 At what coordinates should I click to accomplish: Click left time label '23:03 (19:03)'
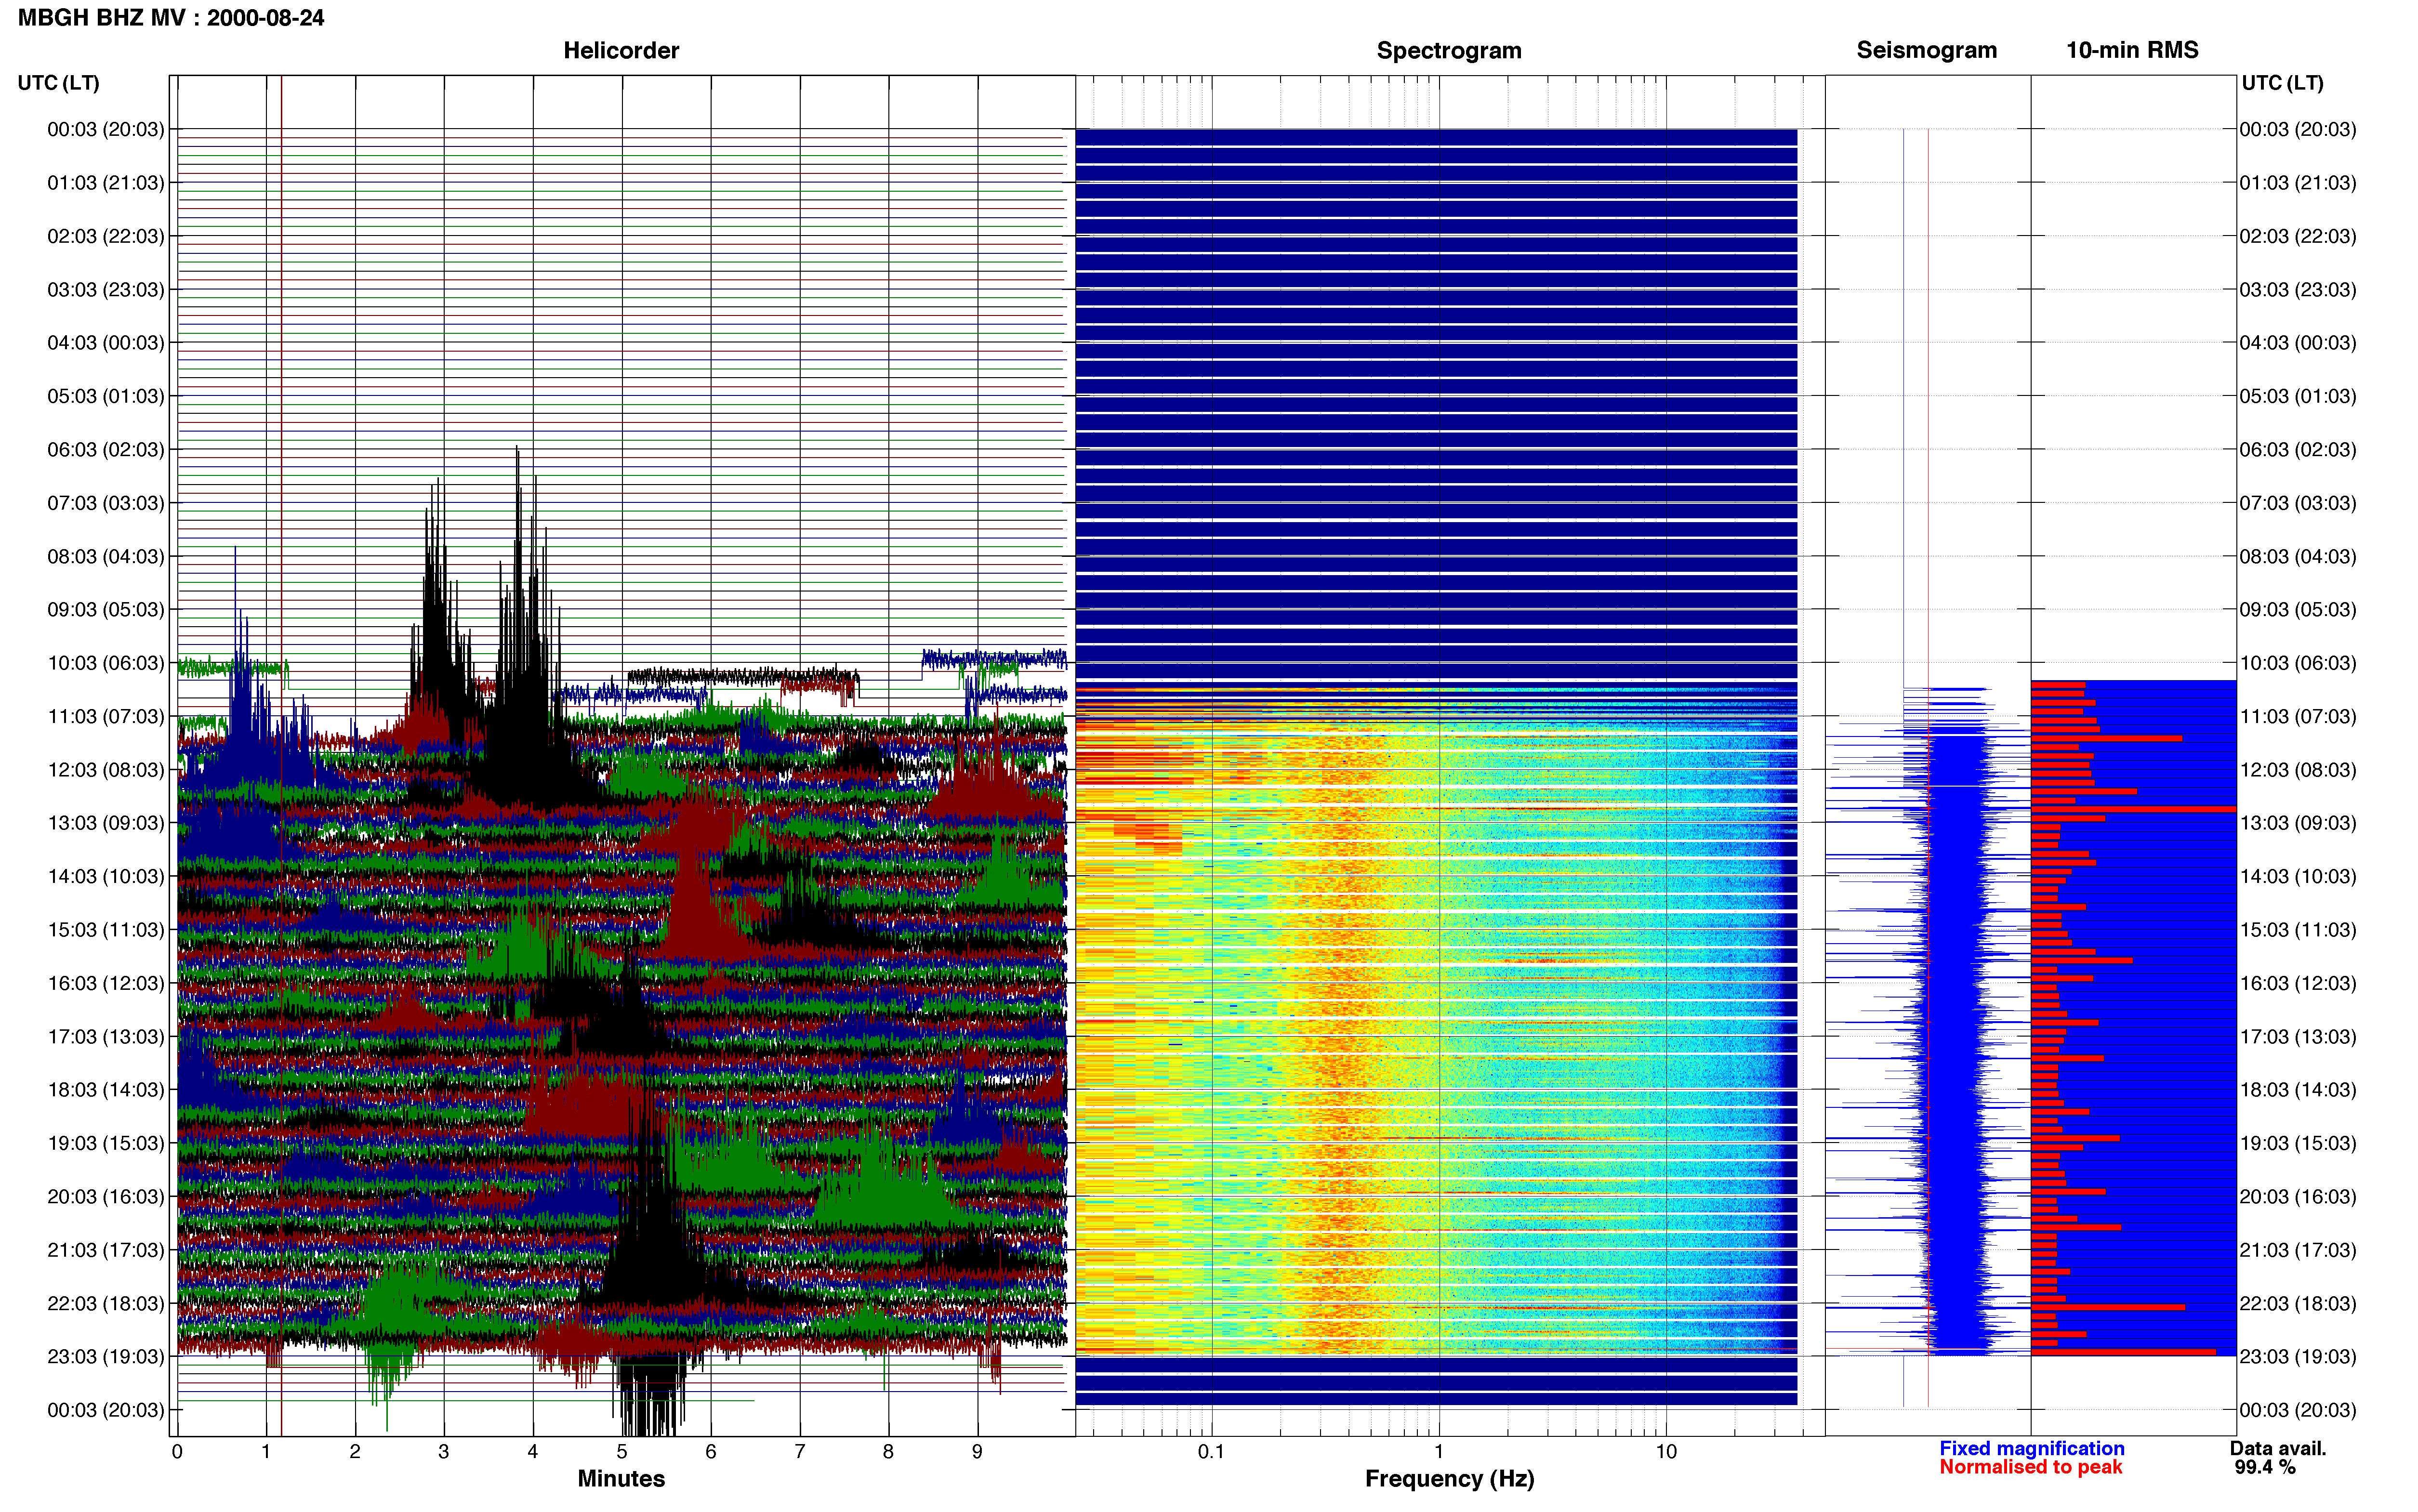(x=106, y=1357)
